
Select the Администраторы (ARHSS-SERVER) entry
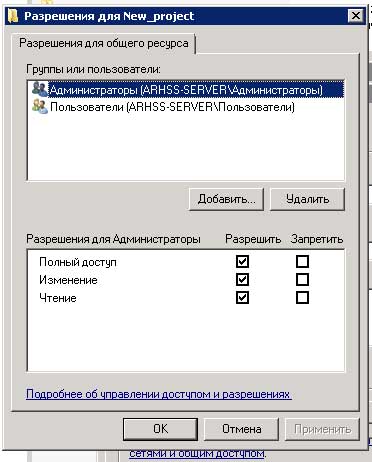click(186, 90)
